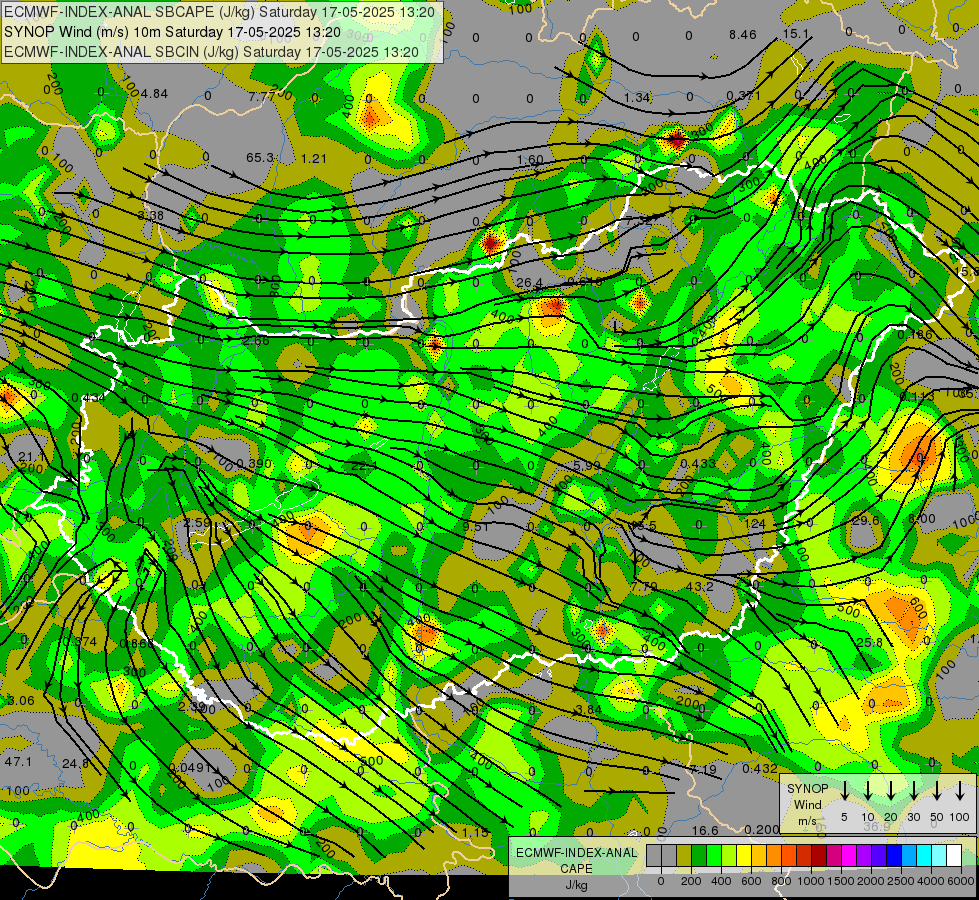The image size is (979, 900).
Task: Pick the white swatch above 6000
Action: coord(953,856)
